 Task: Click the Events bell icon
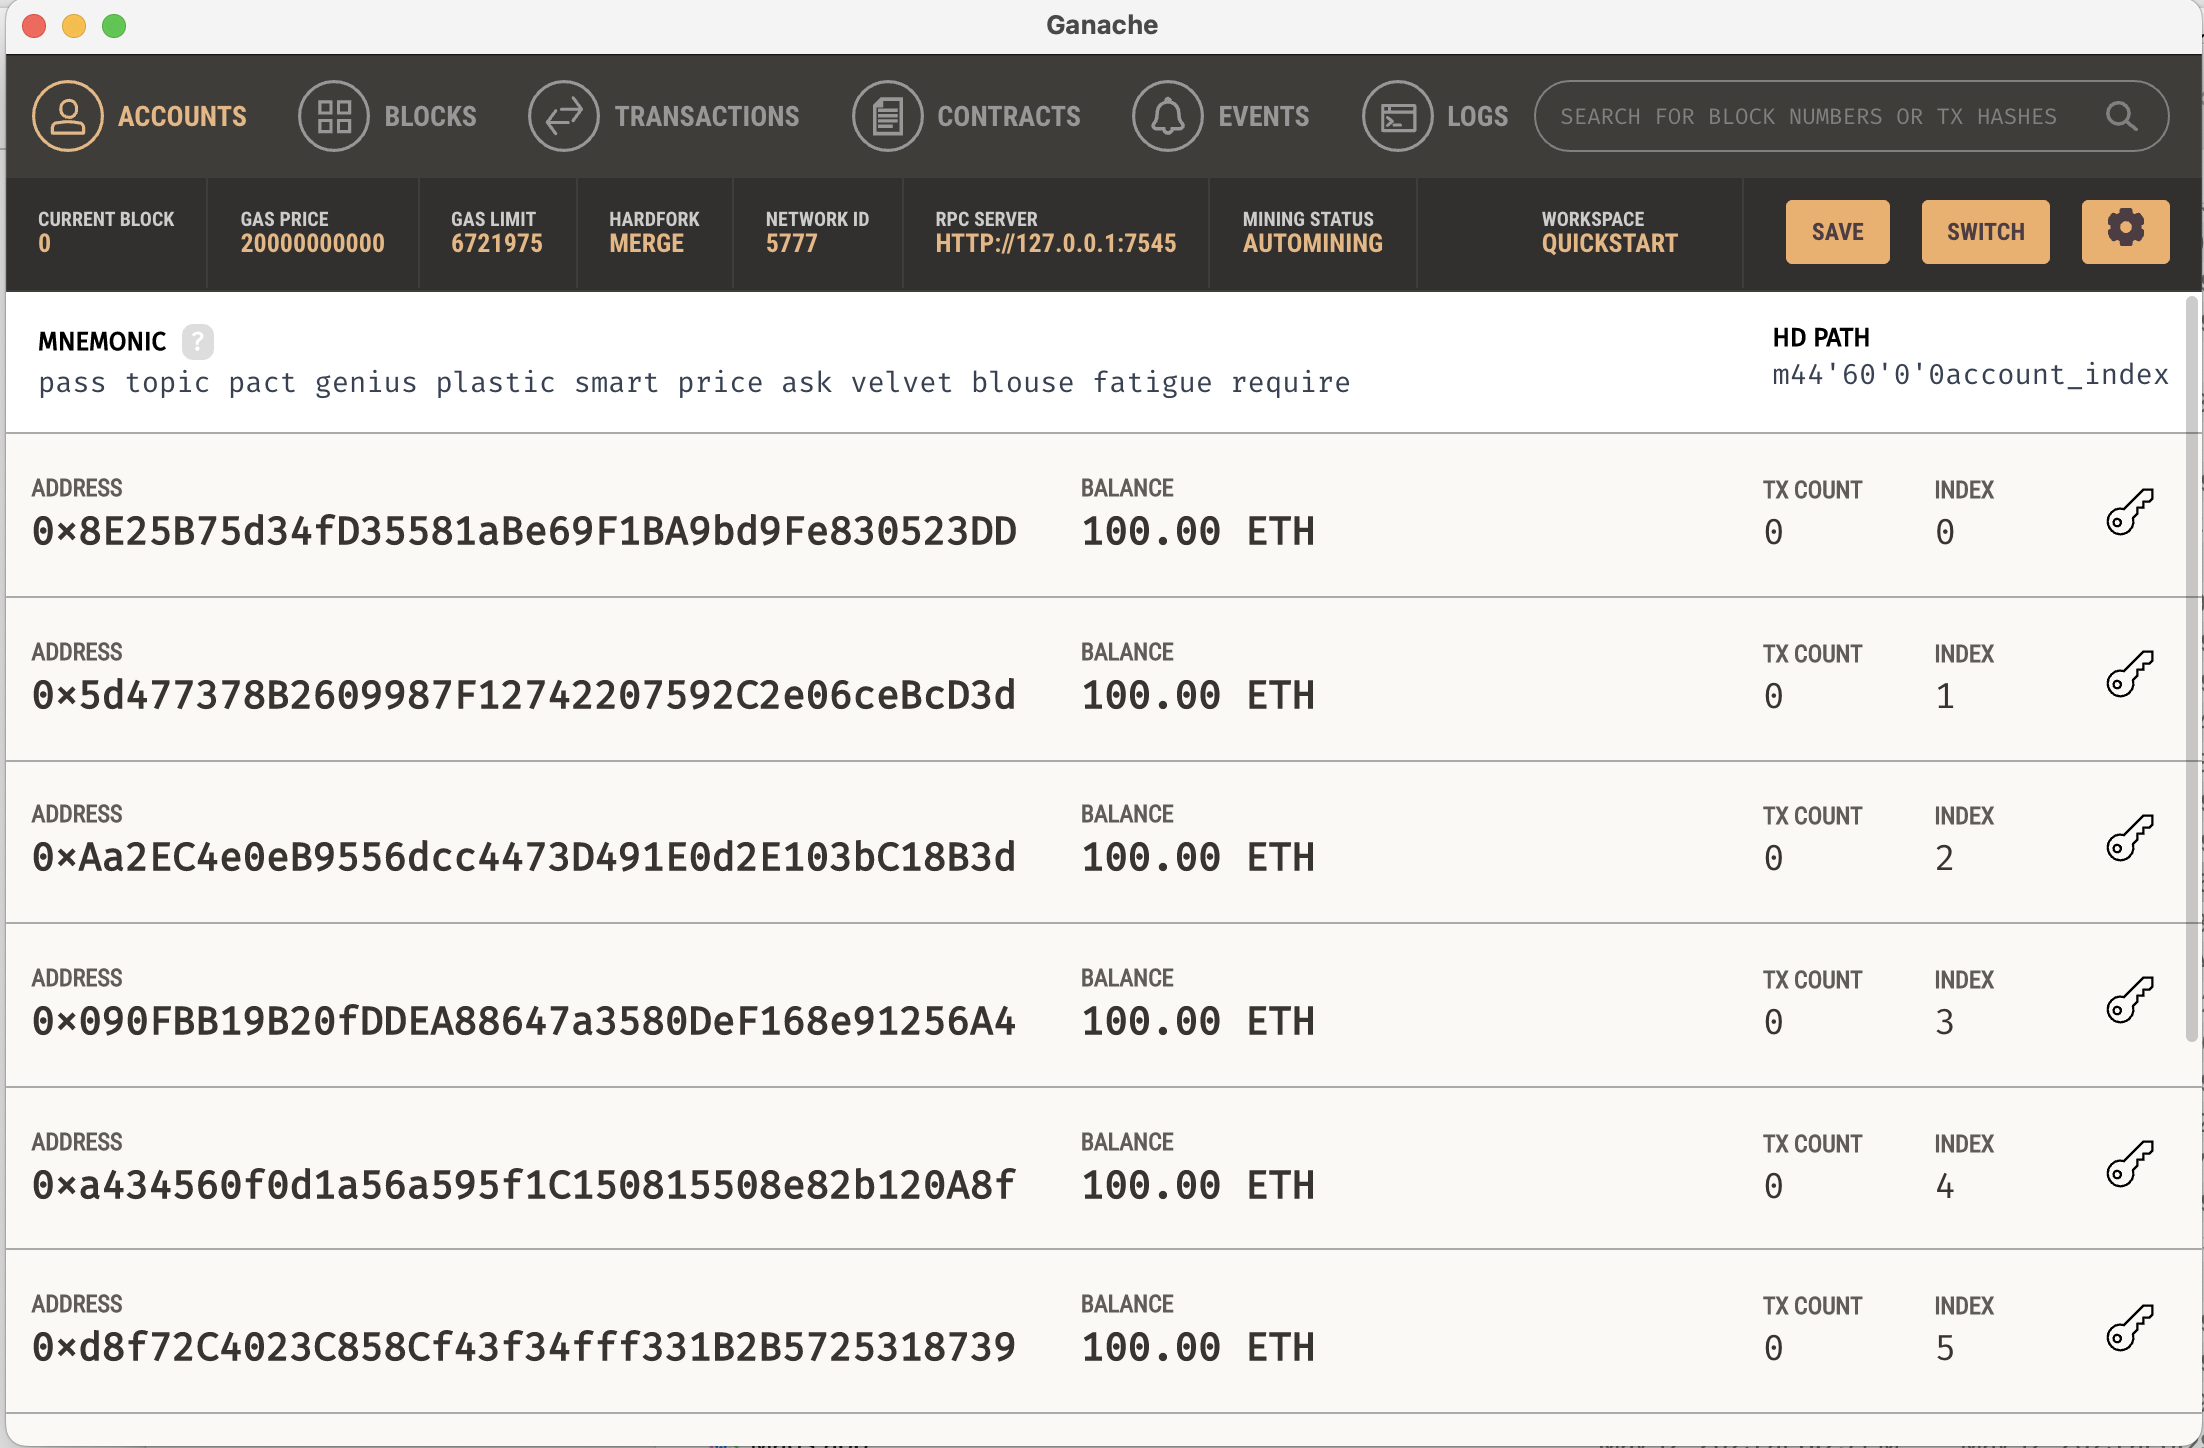coord(1167,117)
